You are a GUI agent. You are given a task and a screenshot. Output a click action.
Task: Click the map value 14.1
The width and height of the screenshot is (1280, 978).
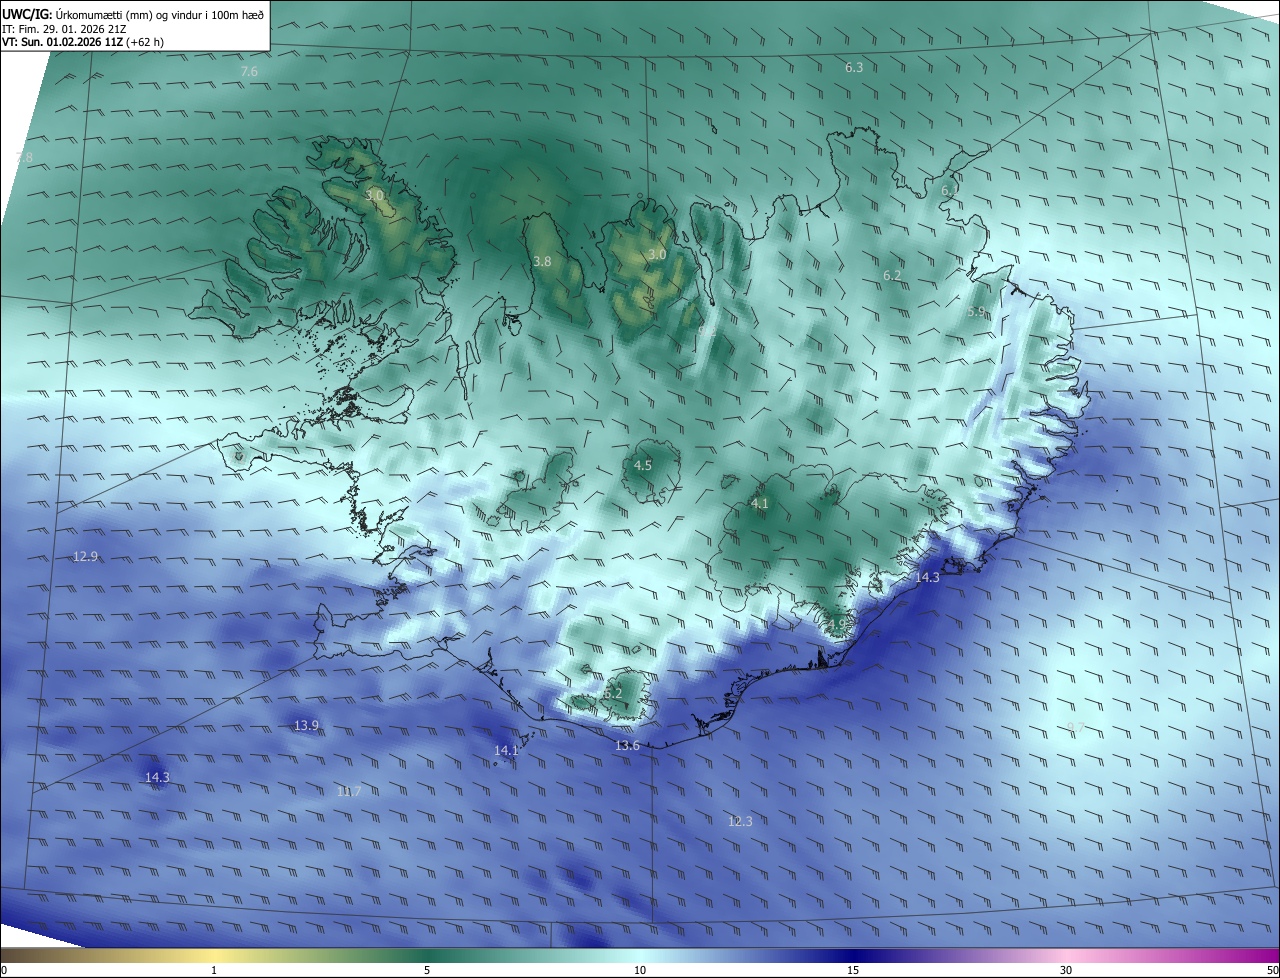(506, 750)
